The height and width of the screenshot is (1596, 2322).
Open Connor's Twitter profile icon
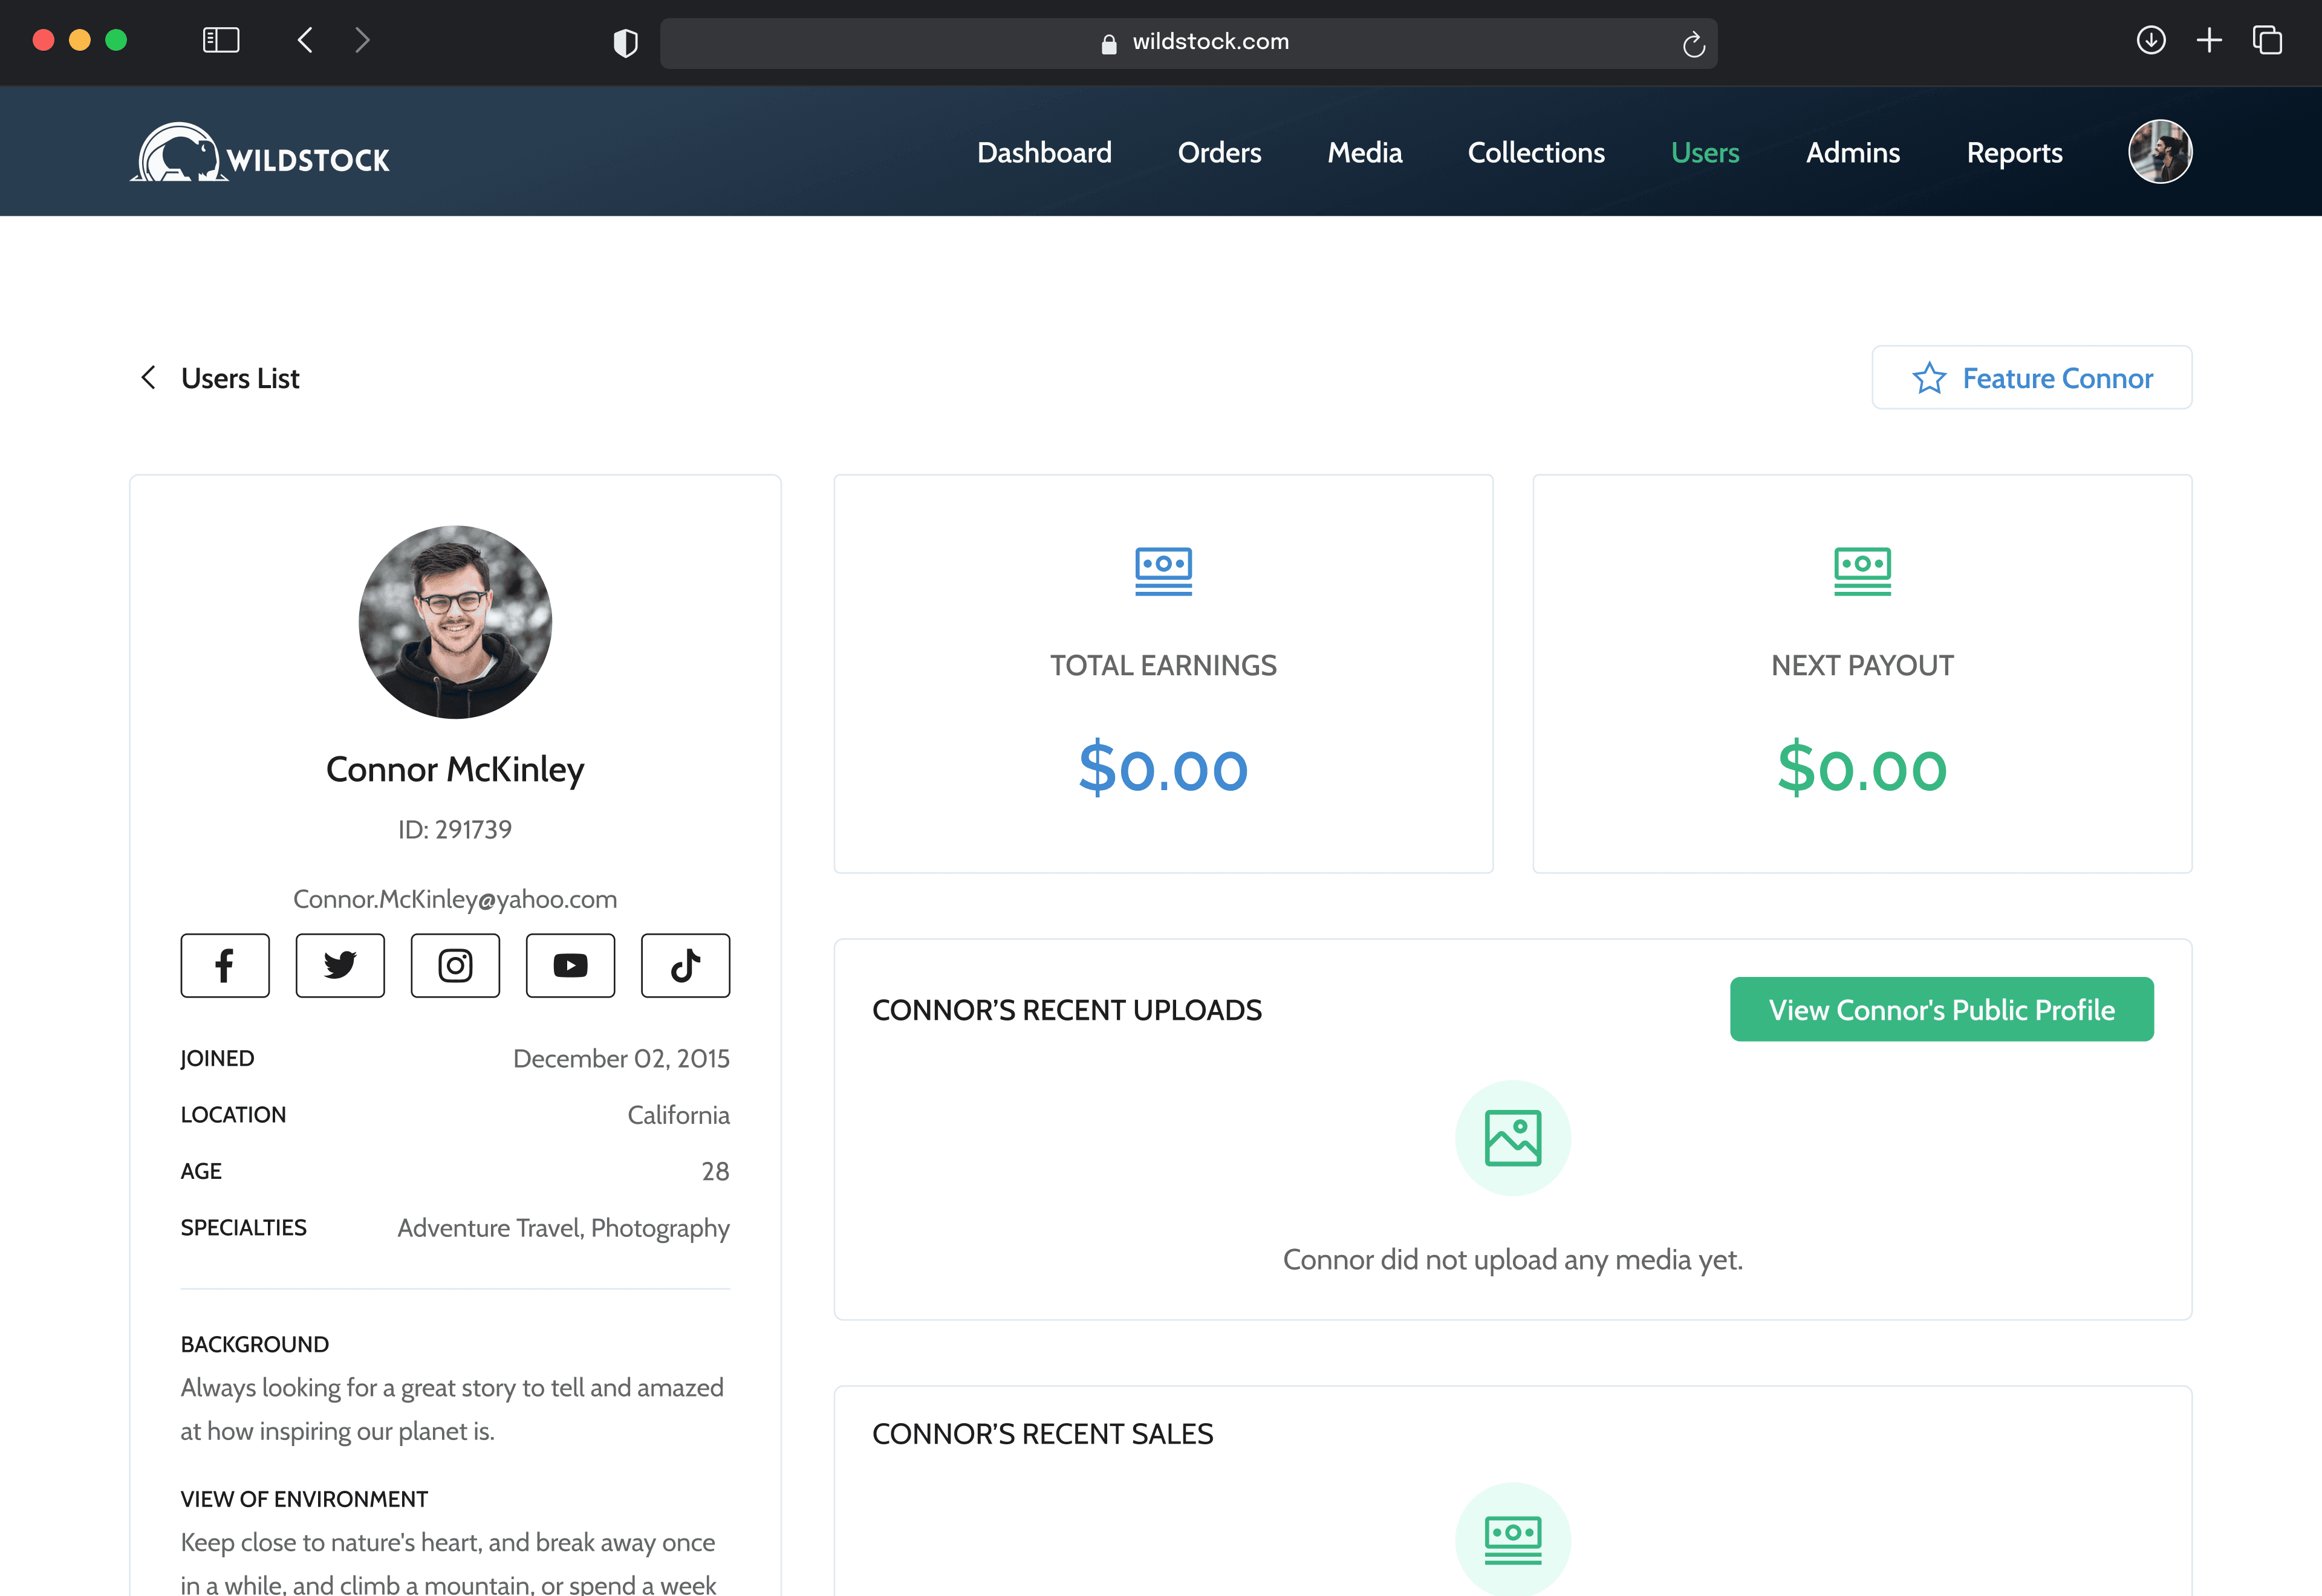tap(340, 965)
